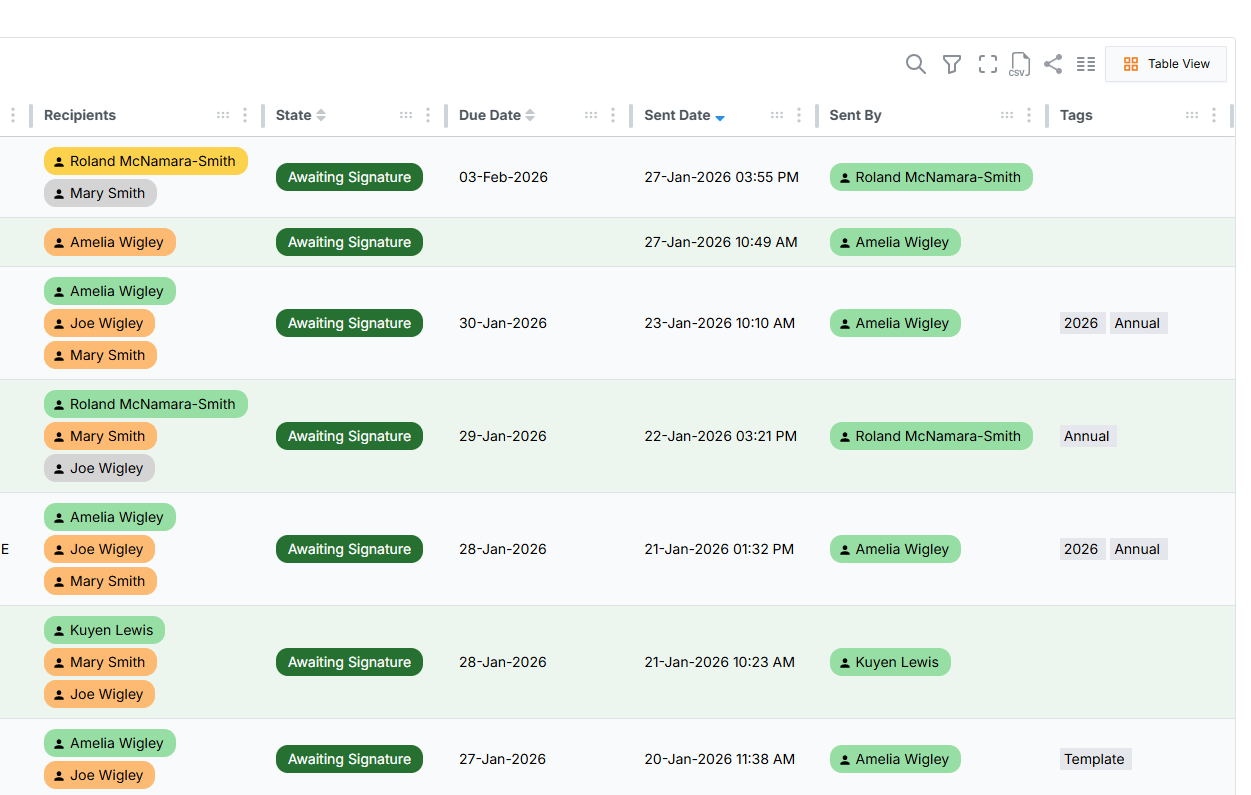Click the share icon in toolbar
This screenshot has height=795, width=1251.
pos(1053,64)
